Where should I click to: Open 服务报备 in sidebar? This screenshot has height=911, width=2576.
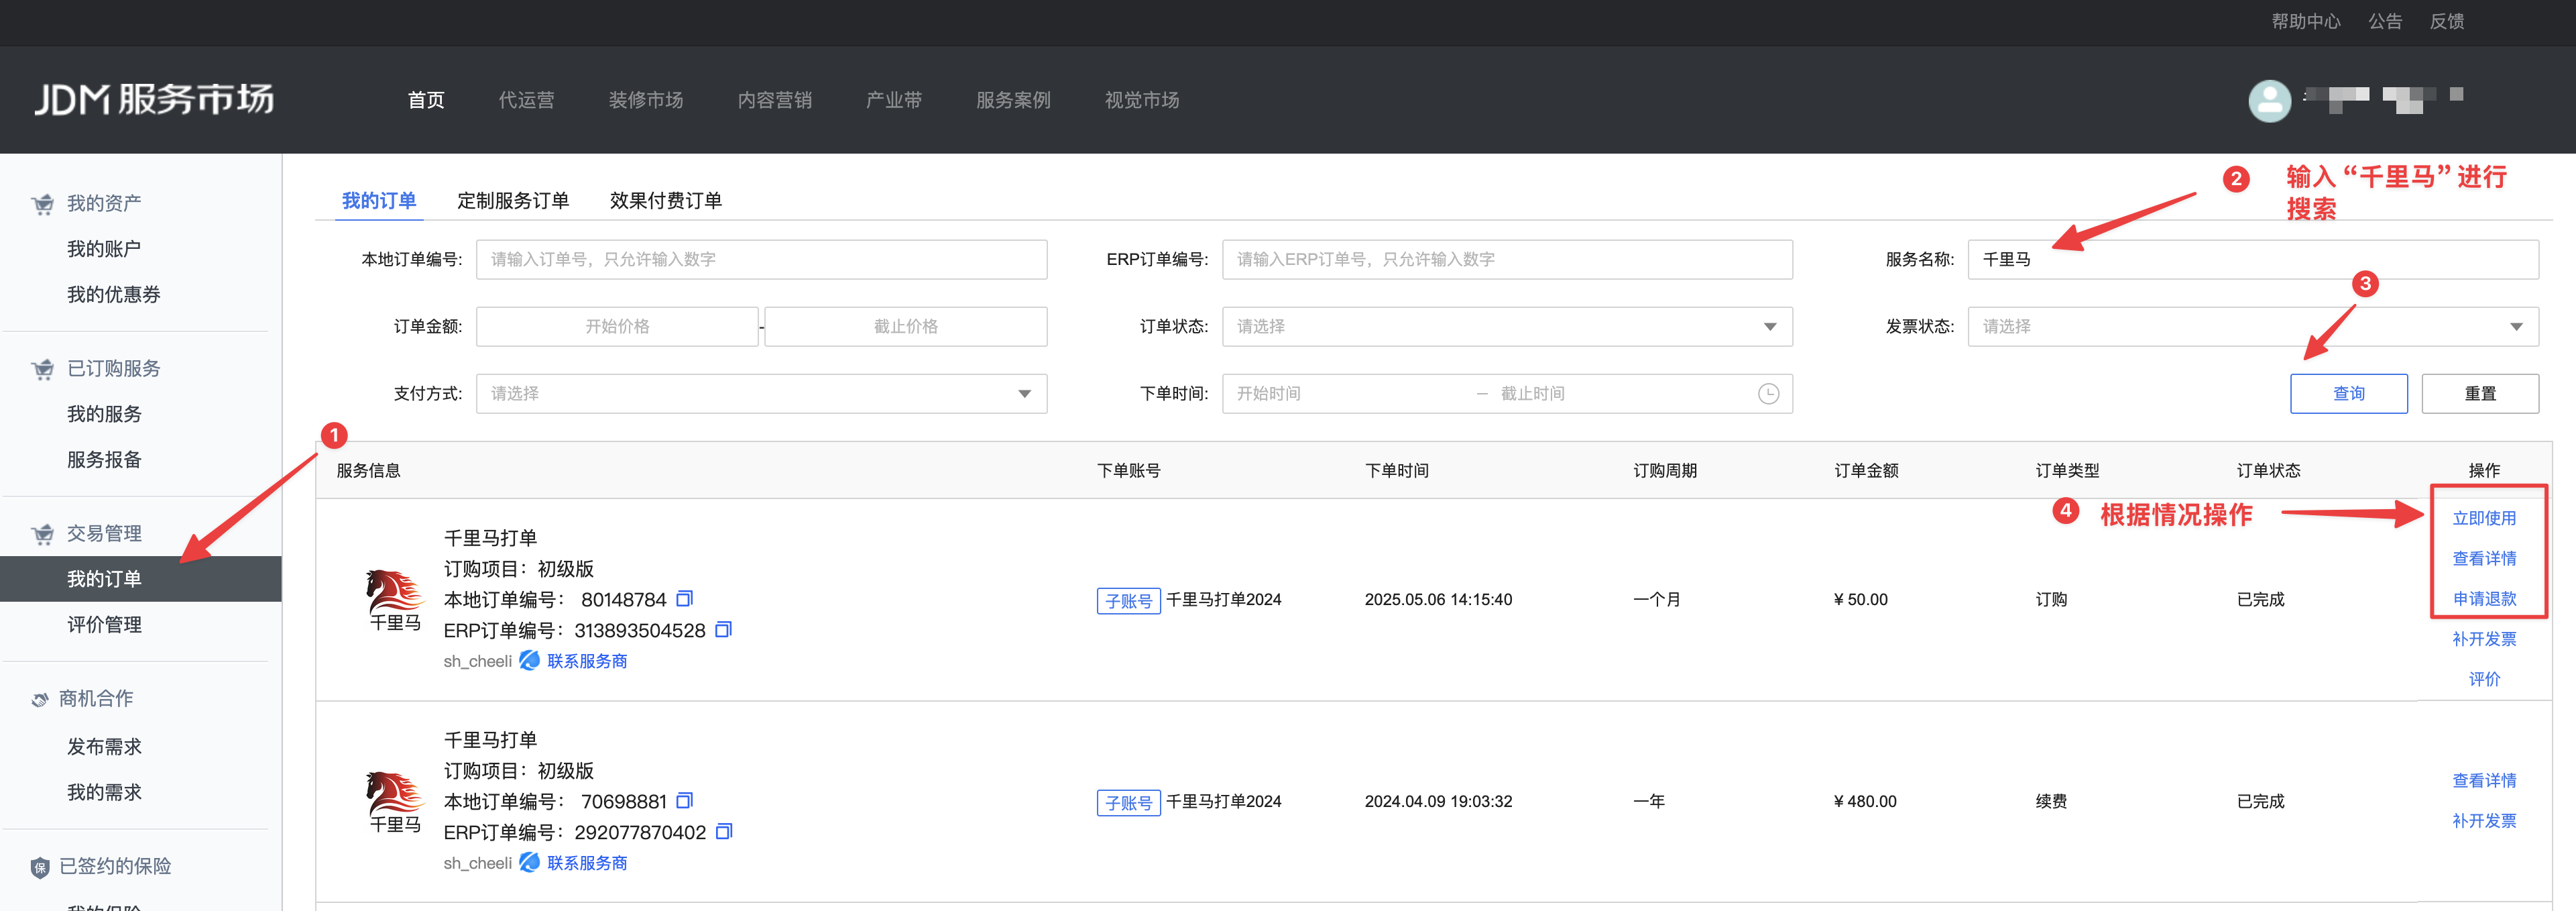pos(104,460)
